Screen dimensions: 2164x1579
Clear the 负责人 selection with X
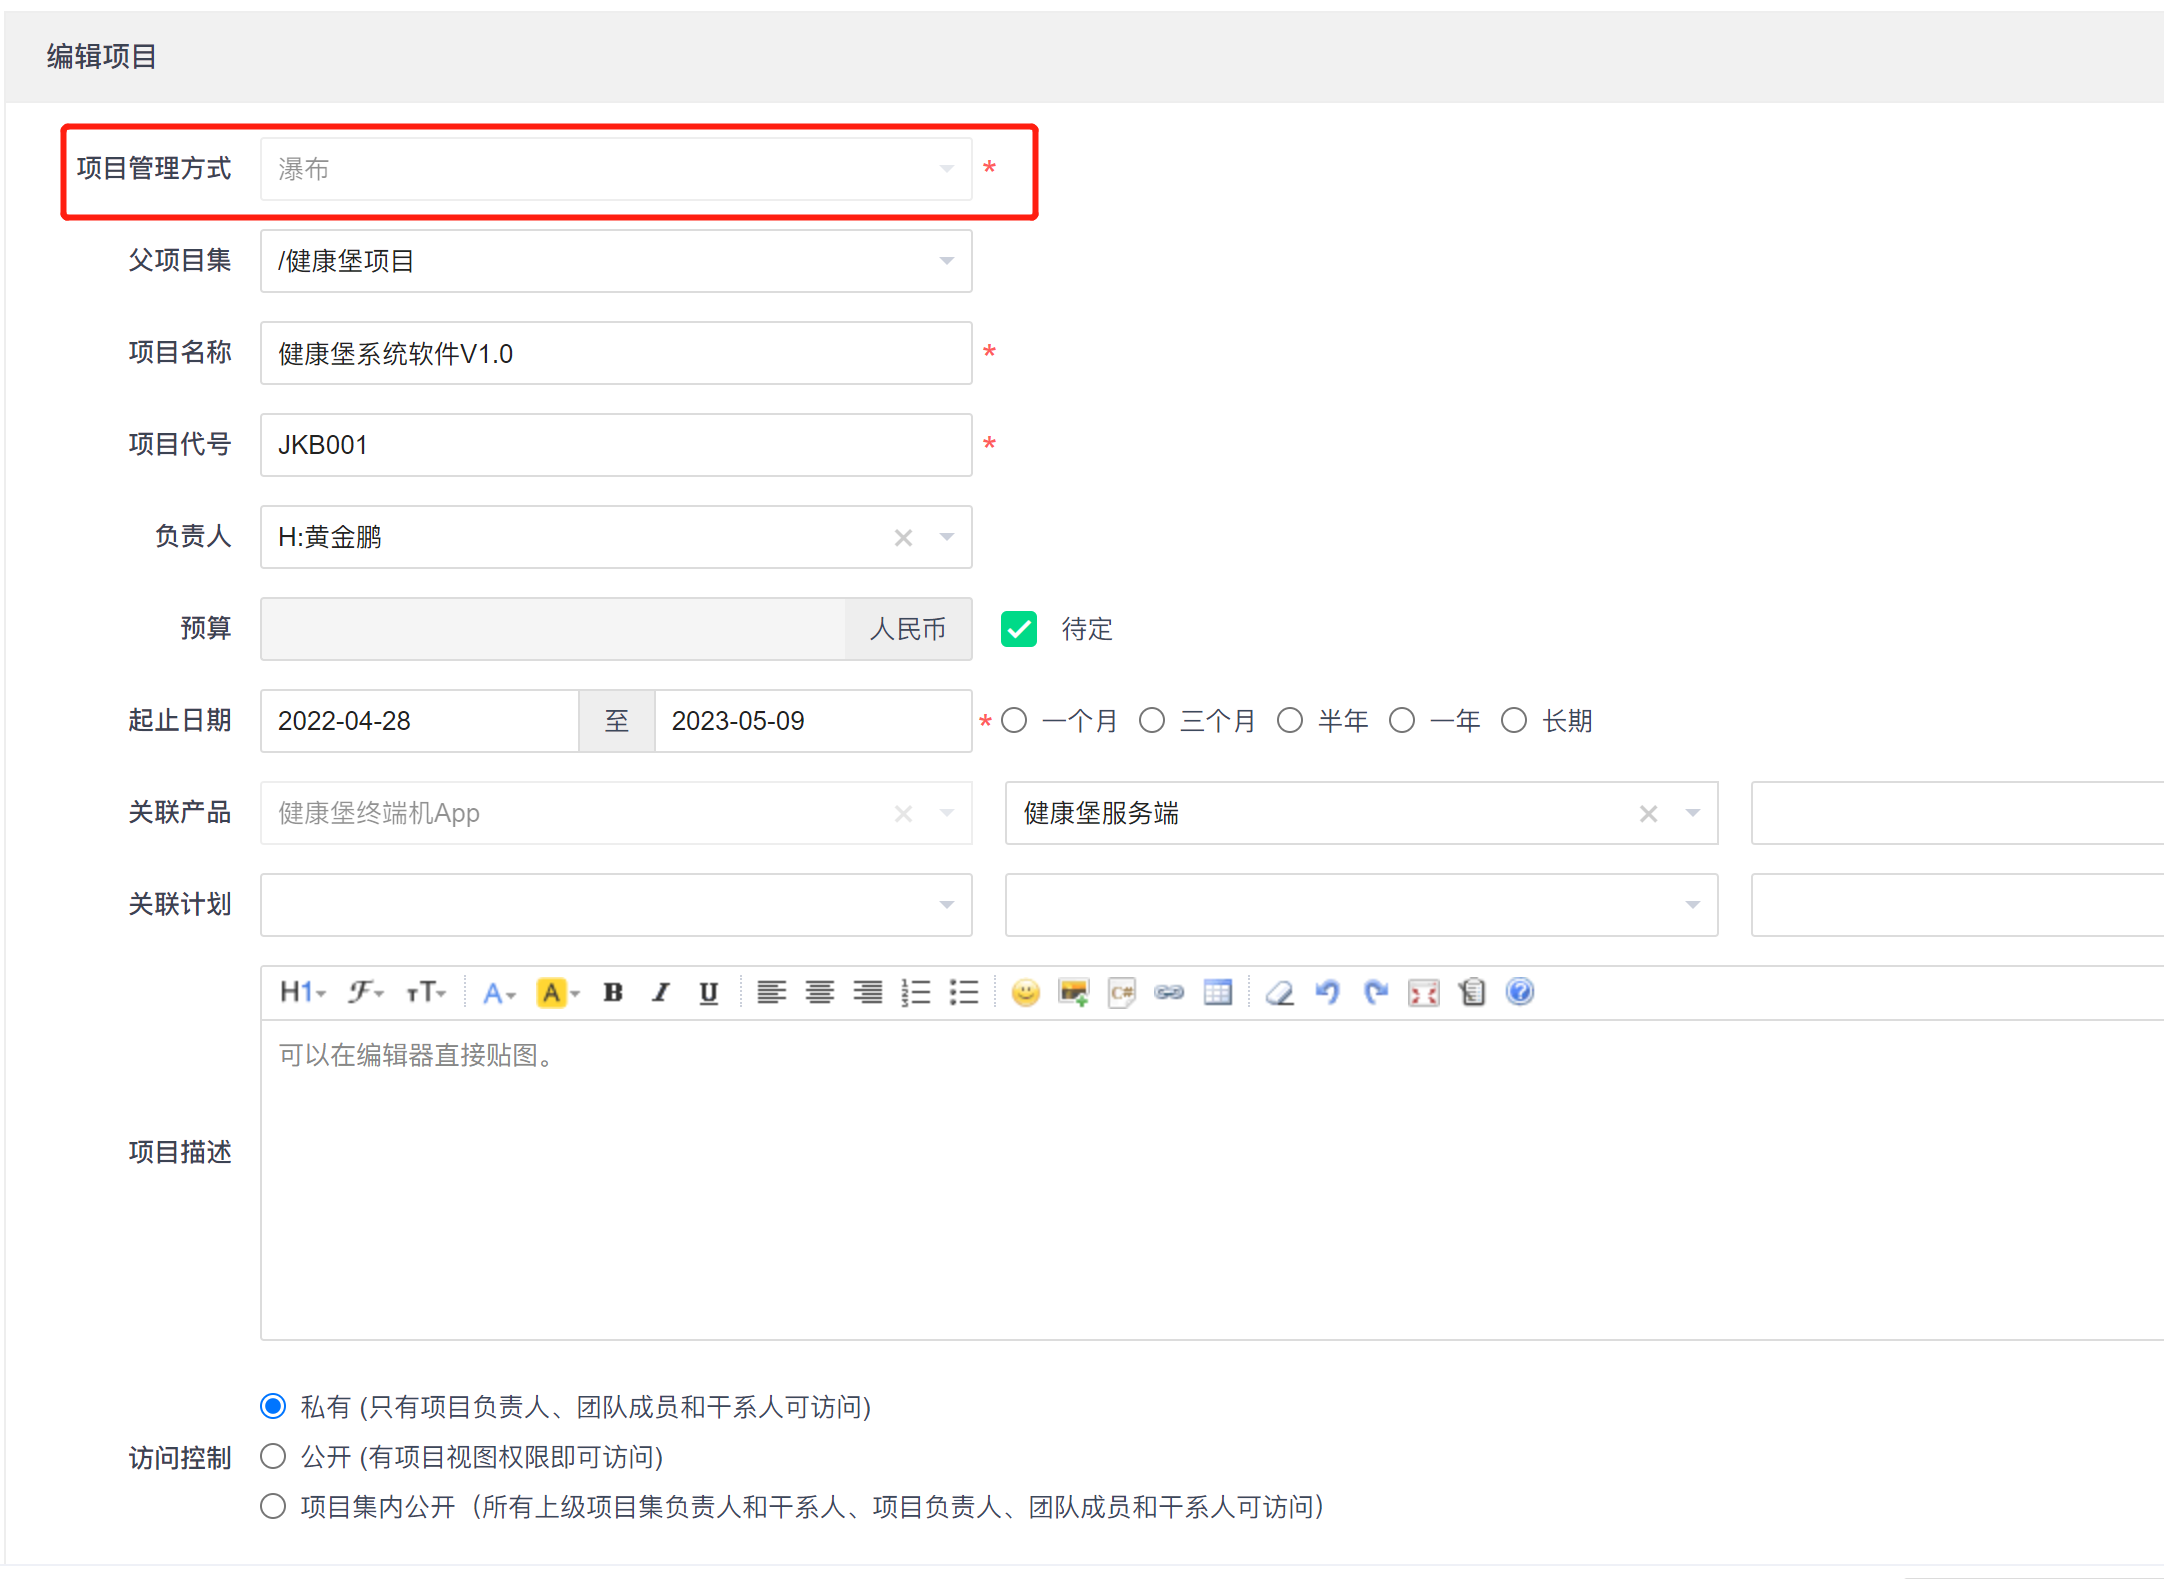tap(903, 538)
